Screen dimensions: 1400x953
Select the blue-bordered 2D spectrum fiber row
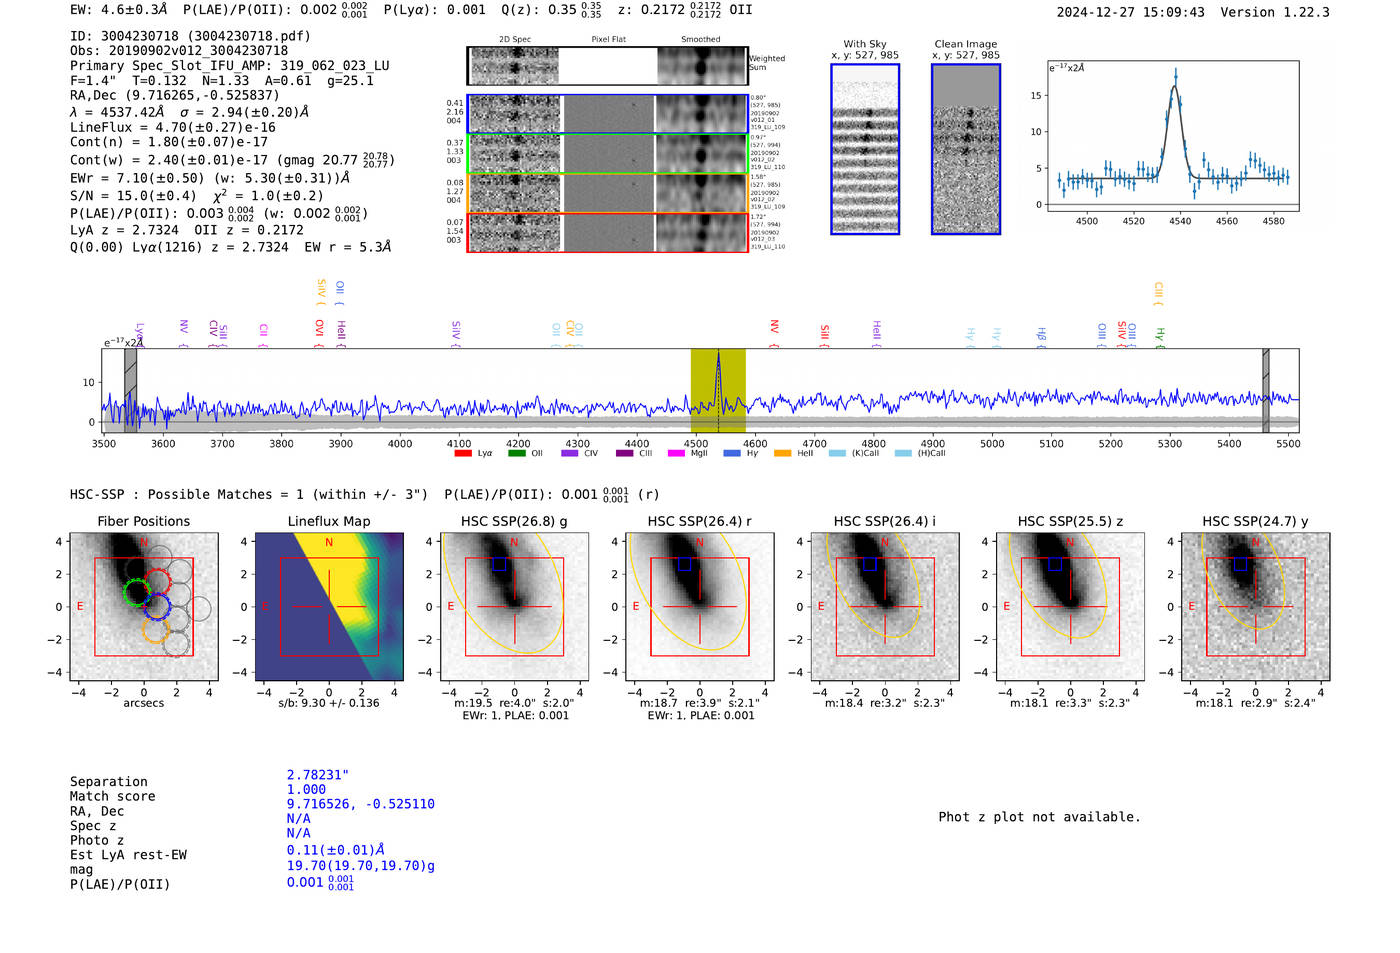click(x=607, y=114)
